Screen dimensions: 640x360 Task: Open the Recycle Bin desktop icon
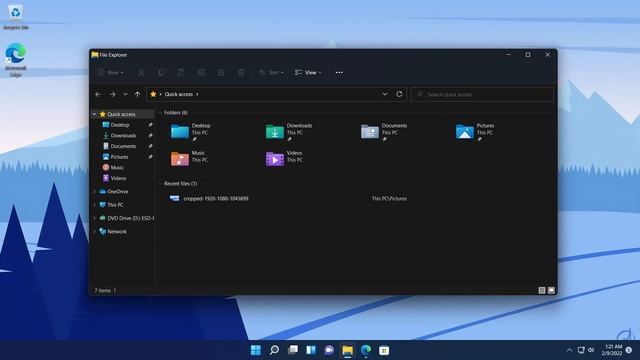point(16,16)
